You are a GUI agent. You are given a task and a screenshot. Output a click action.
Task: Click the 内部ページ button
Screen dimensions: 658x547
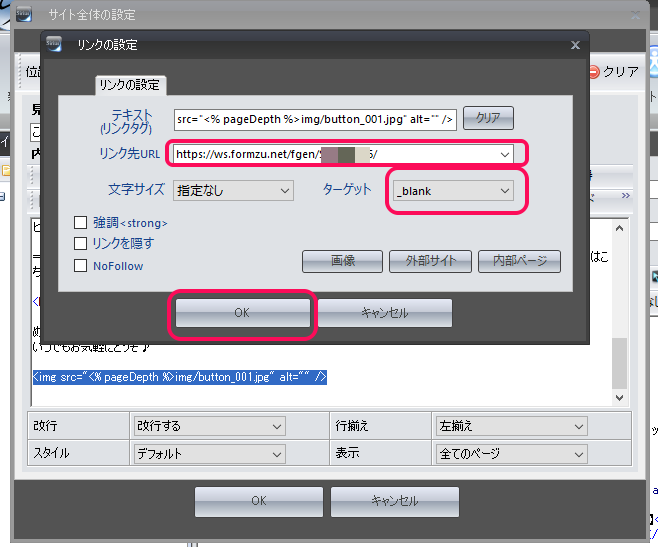click(518, 261)
